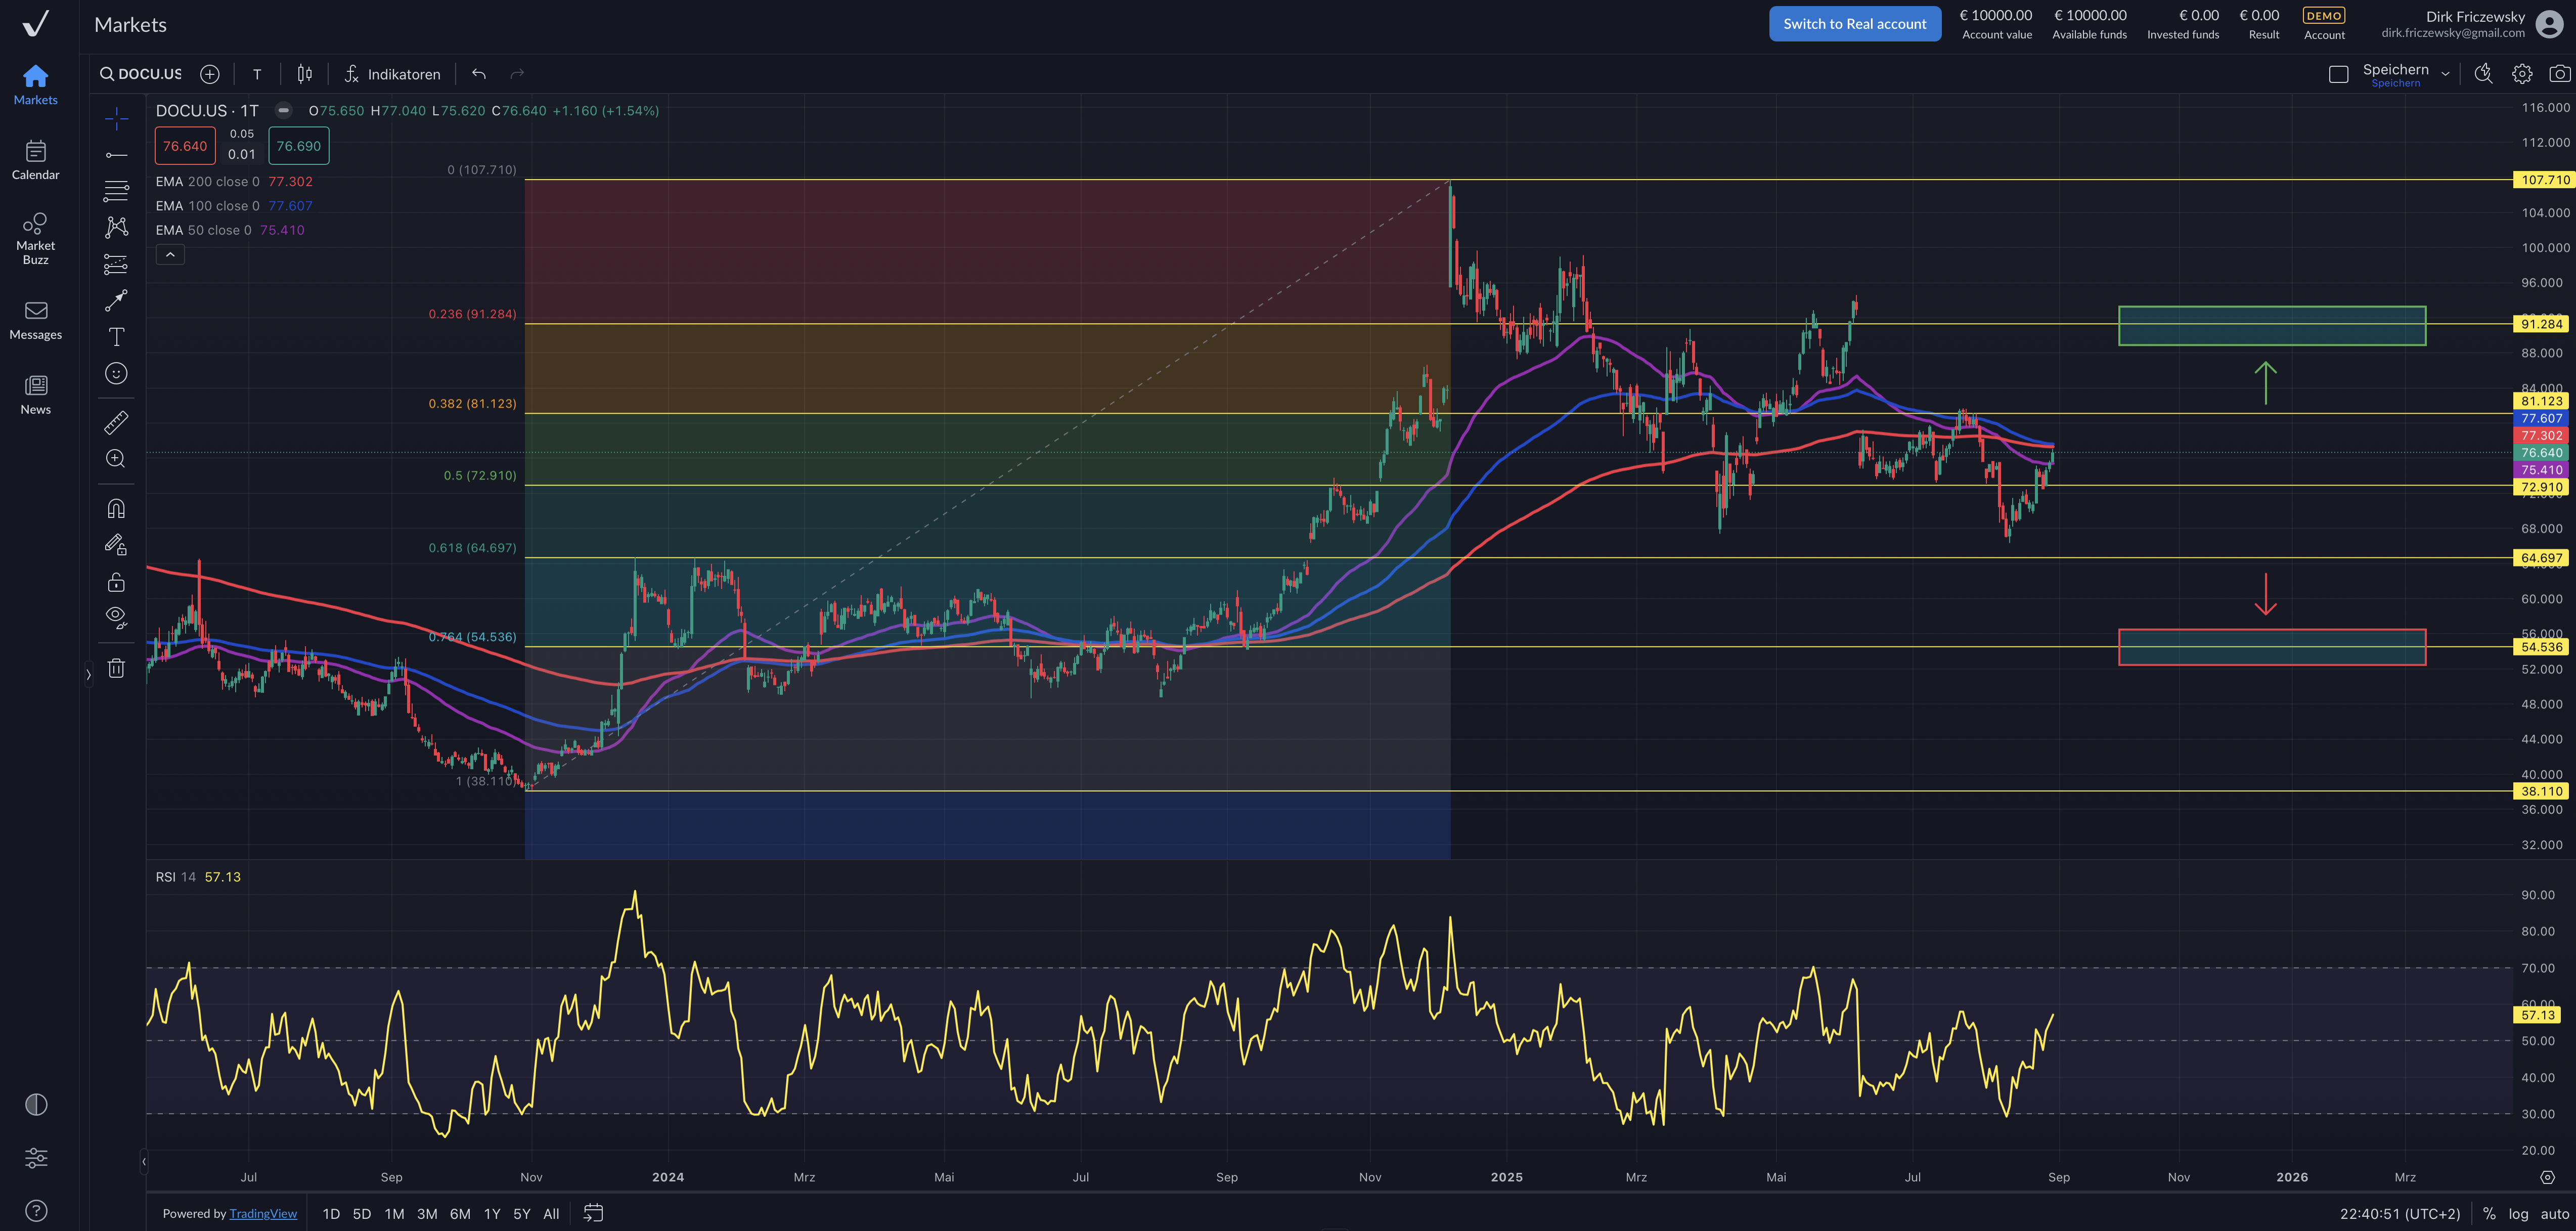The width and height of the screenshot is (2576, 1231).
Task: Take a chart snapshot with camera icon
Action: pyautogui.click(x=2559, y=74)
